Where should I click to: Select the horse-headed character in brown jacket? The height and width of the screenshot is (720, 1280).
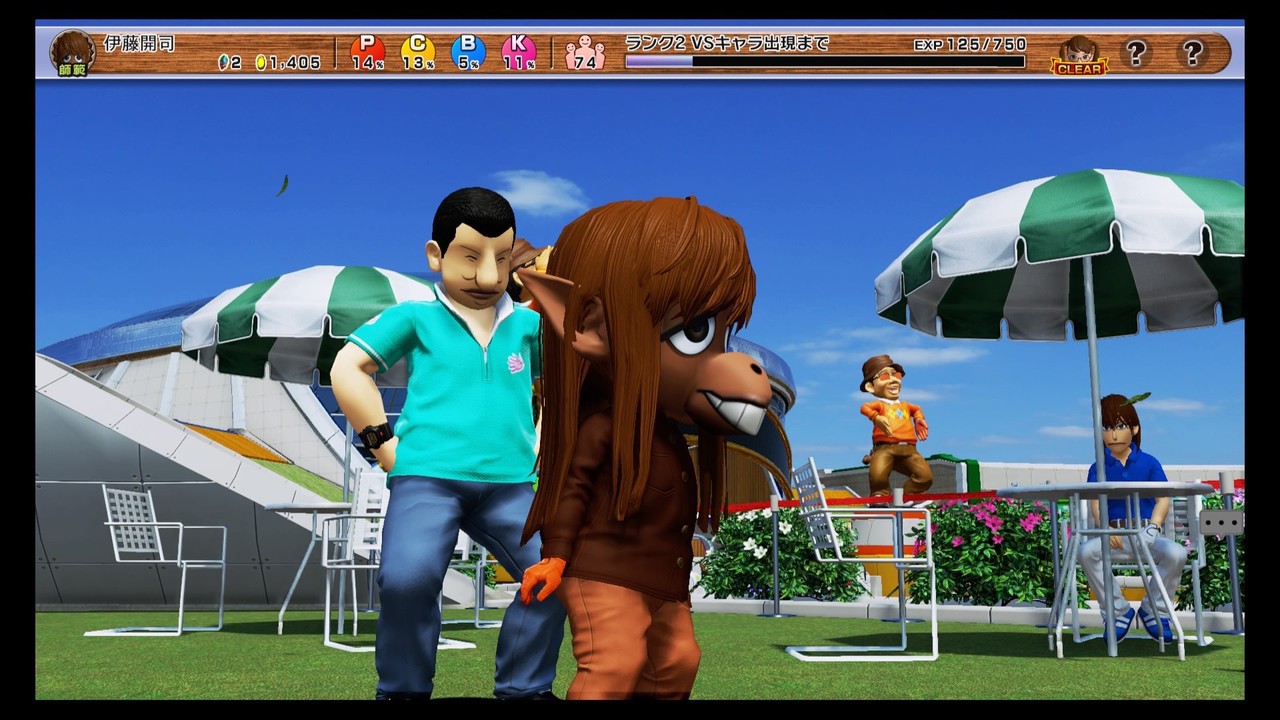pos(645,450)
